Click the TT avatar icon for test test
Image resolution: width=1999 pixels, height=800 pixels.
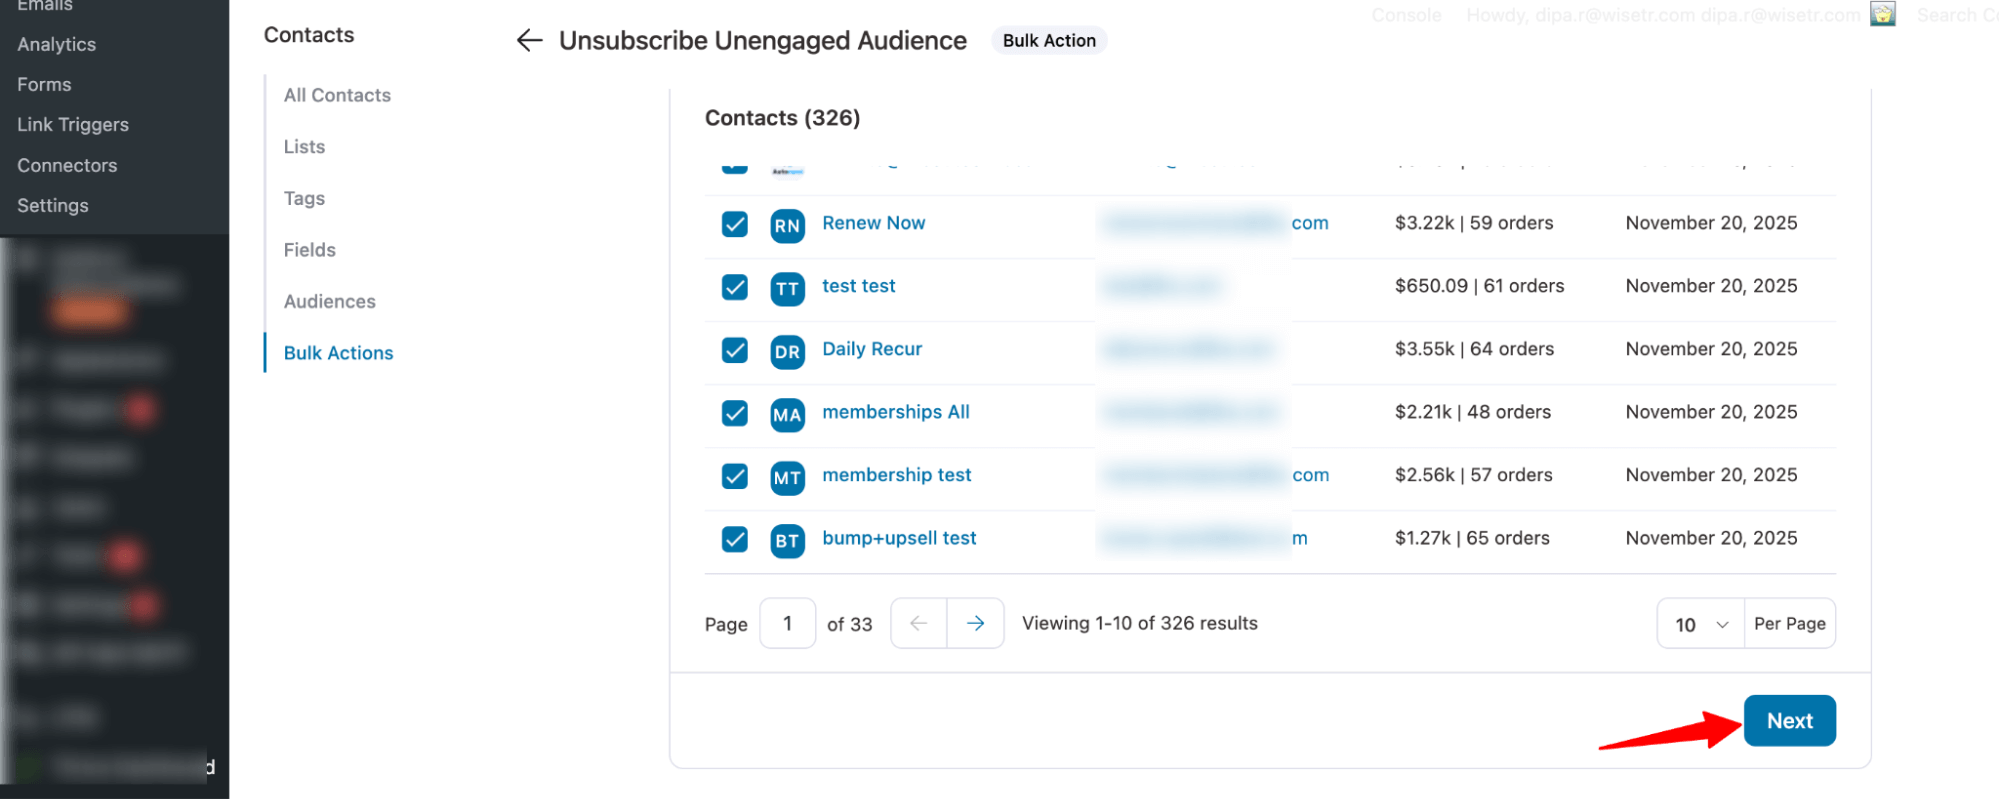(x=787, y=289)
